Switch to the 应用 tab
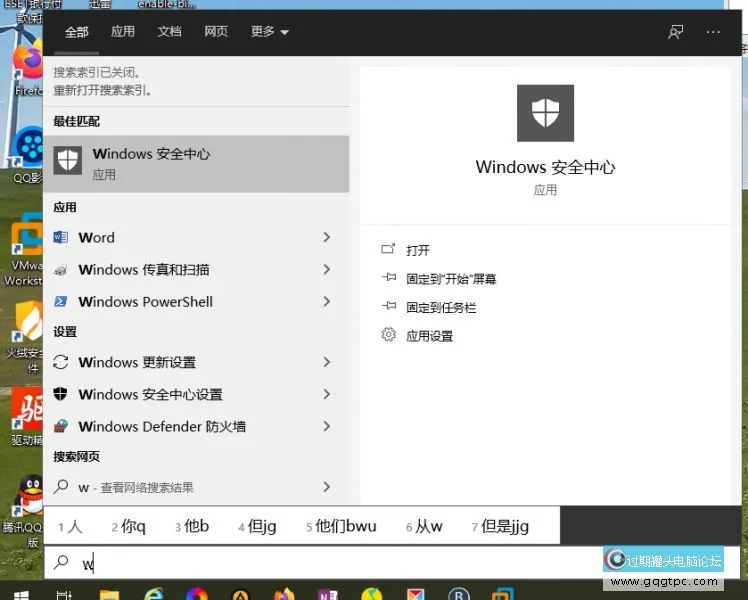This screenshot has width=748, height=600. [x=123, y=32]
